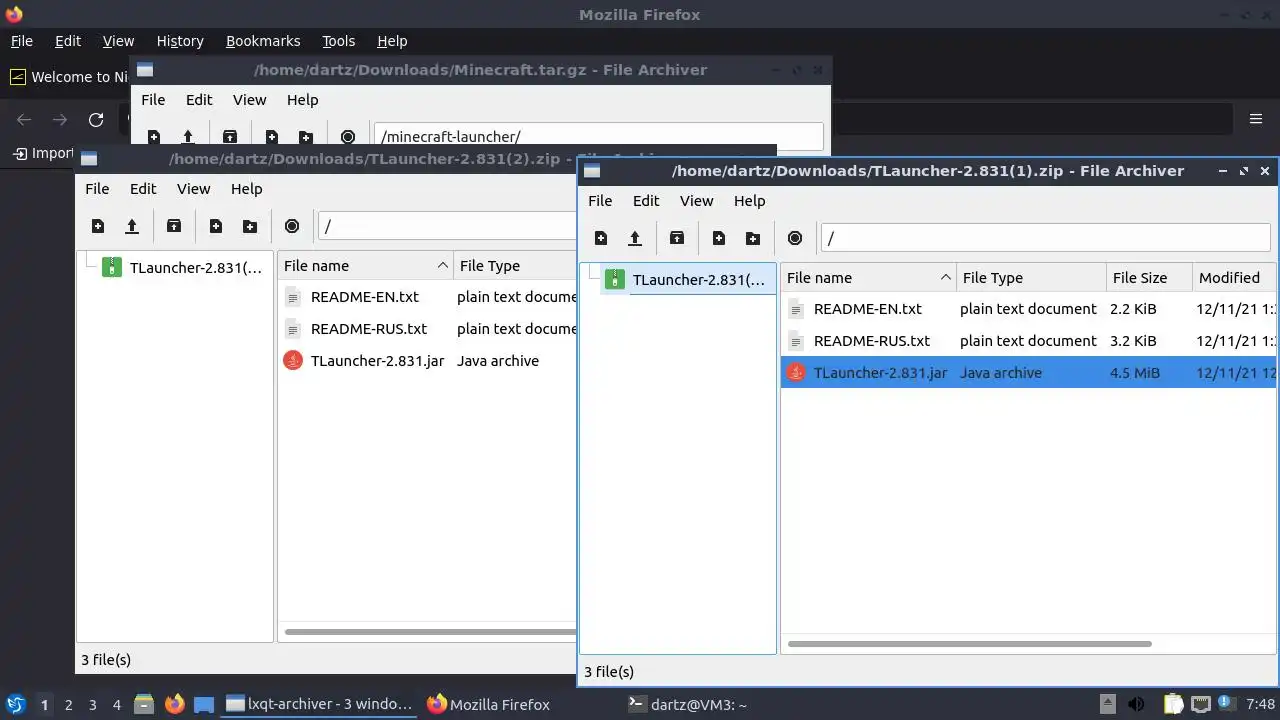Open removable media eject tray icon
Screen dimensions: 1280x720
click(1108, 704)
